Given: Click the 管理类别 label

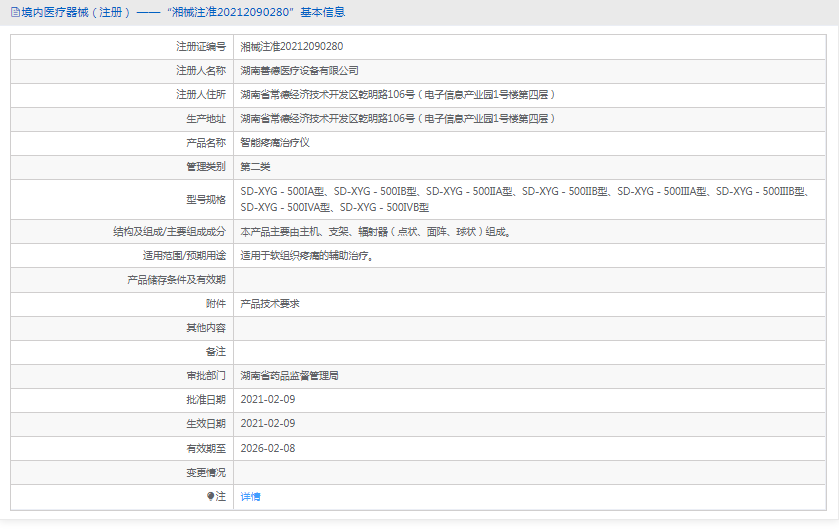Looking at the screenshot, I should 206,166.
